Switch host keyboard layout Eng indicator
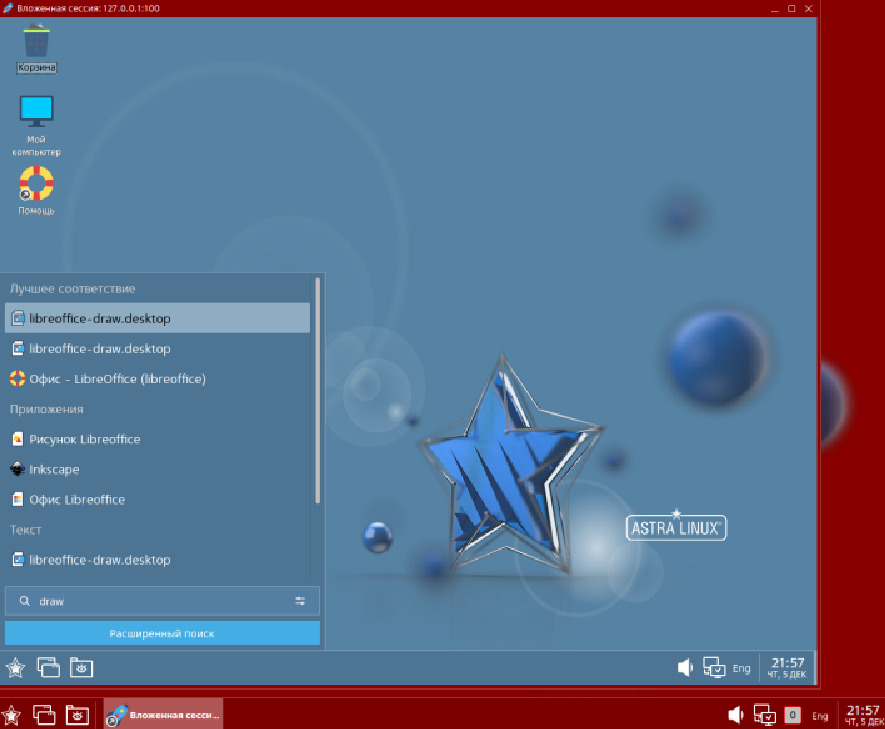The image size is (885, 729). point(820,716)
